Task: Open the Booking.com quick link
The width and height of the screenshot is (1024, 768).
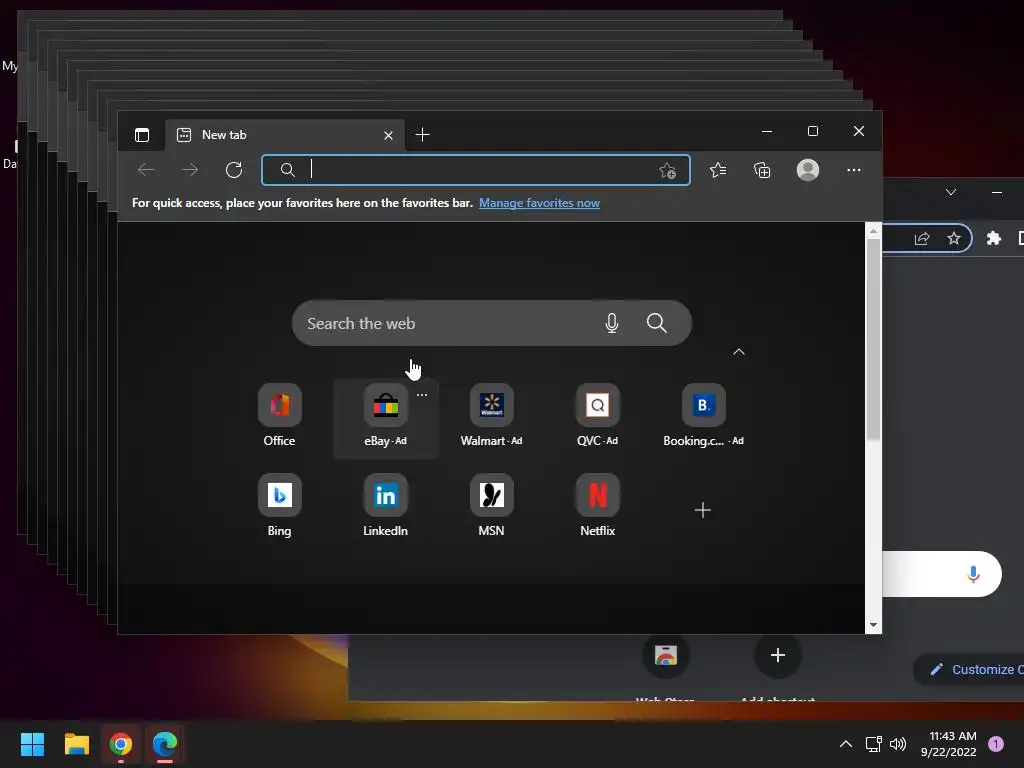Action: click(x=703, y=416)
